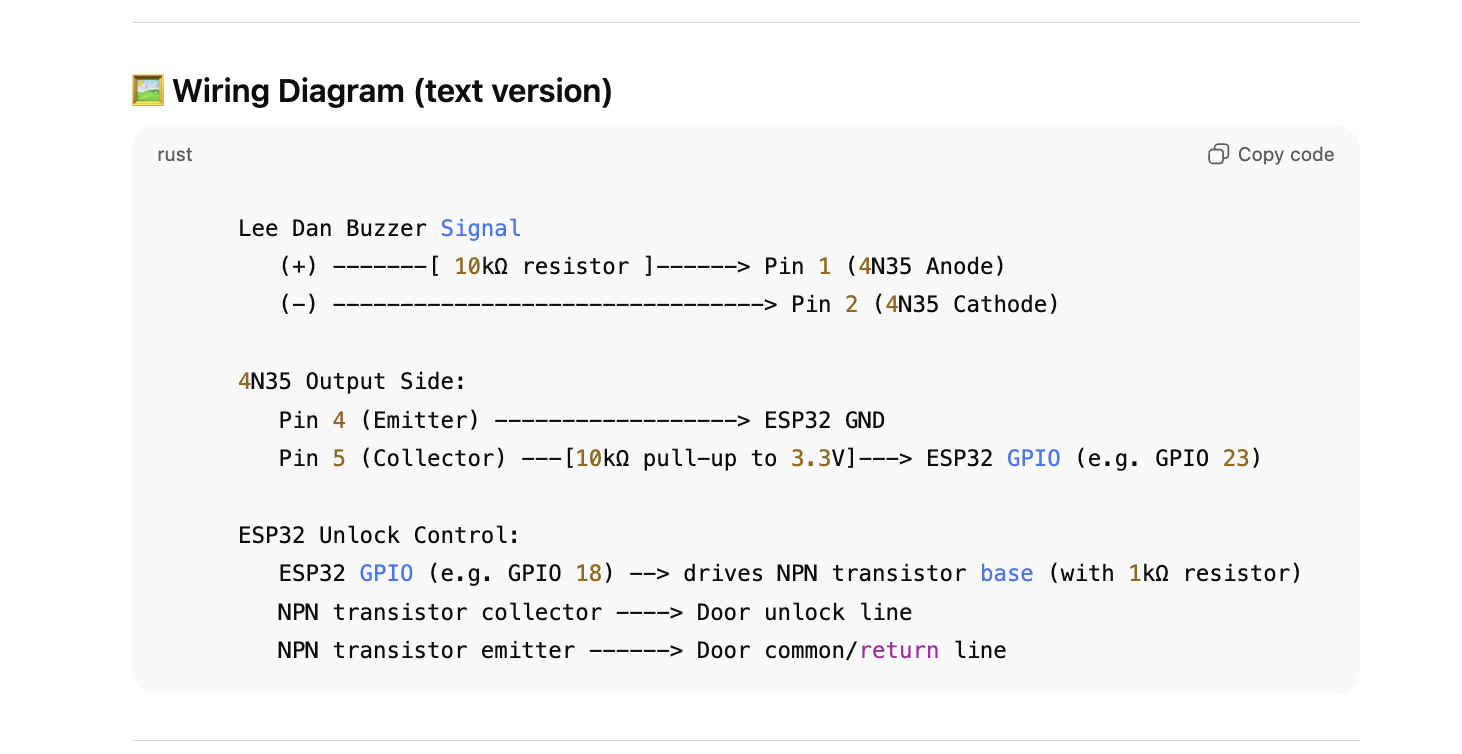Click the ESP32 GND text
This screenshot has height=754, width=1462.
pyautogui.click(x=825, y=420)
